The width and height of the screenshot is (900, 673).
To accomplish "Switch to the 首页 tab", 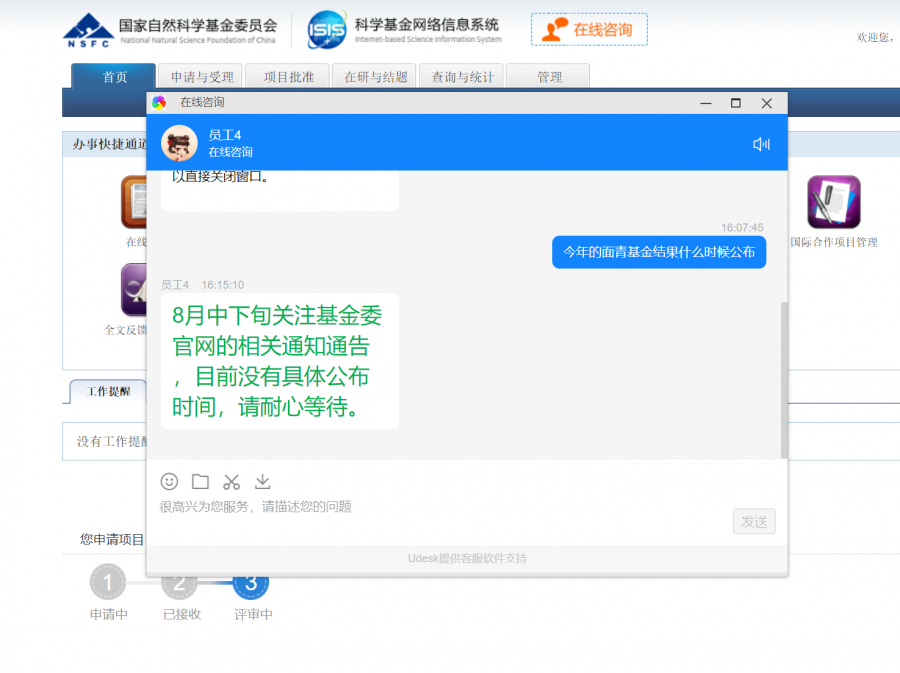I will 114,77.
